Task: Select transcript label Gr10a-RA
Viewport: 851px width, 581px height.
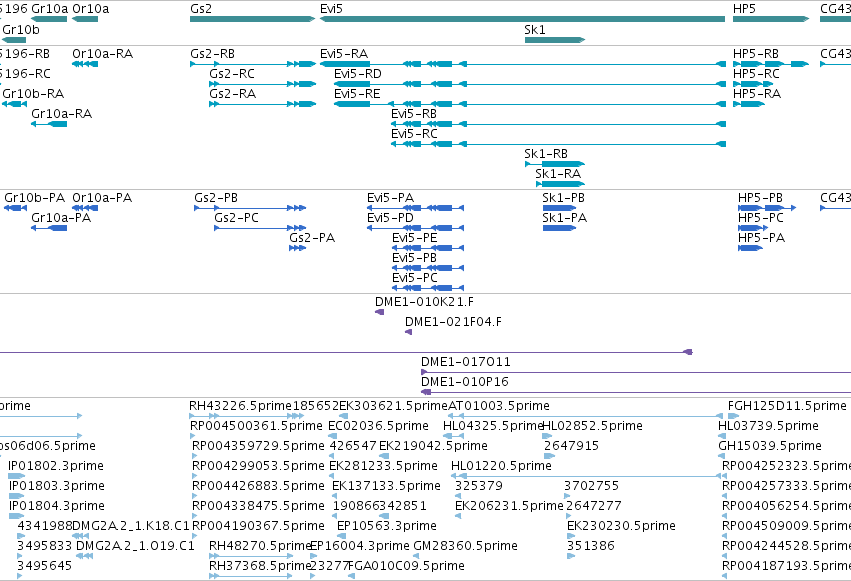Action: [x=62, y=114]
